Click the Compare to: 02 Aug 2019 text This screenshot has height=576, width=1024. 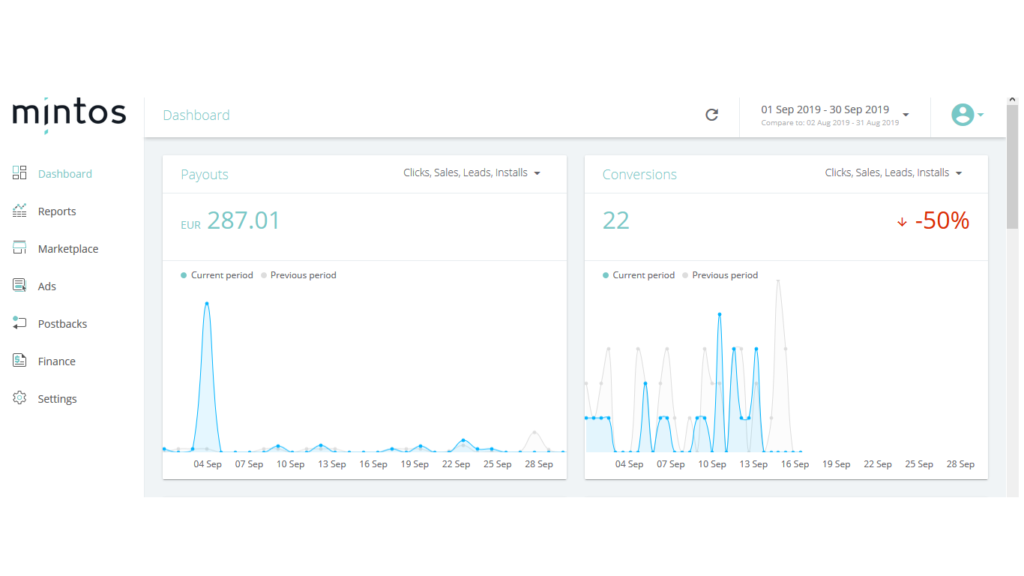[830, 123]
